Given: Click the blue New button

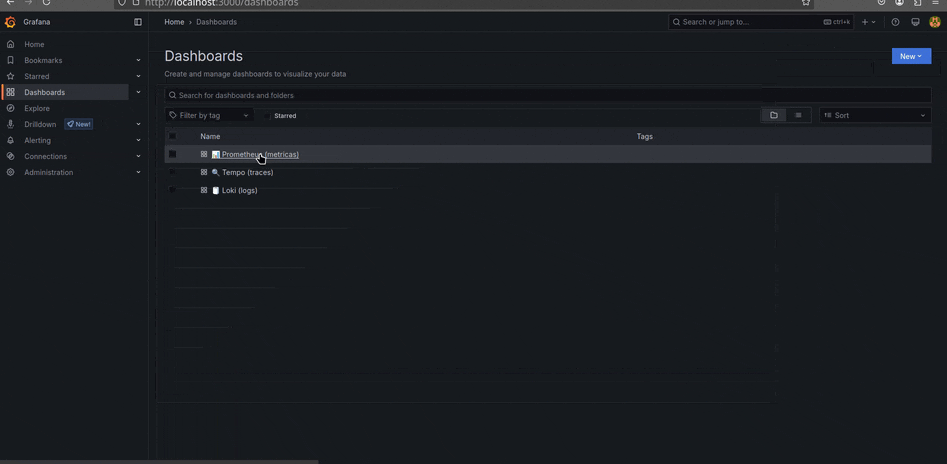Looking at the screenshot, I should point(911,57).
